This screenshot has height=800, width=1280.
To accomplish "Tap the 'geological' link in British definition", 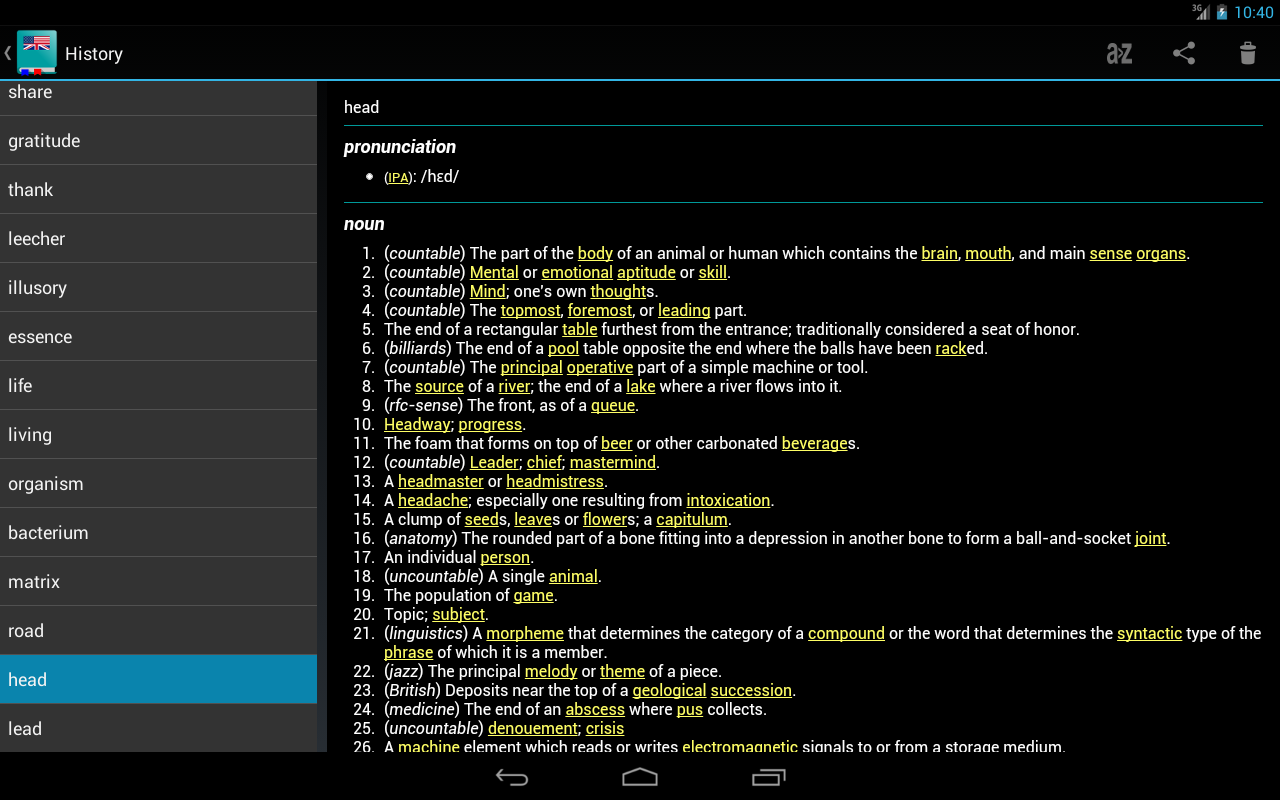I will tap(669, 691).
